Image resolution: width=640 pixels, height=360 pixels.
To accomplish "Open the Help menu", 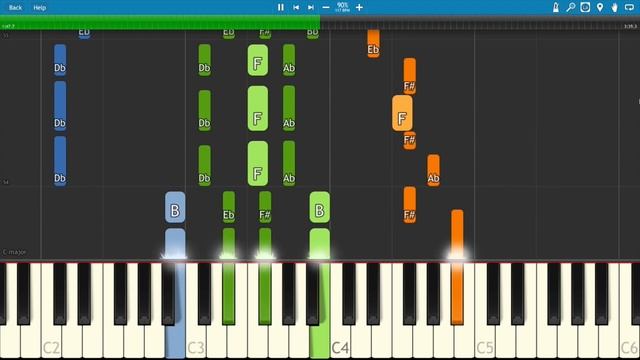I will click(40, 7).
